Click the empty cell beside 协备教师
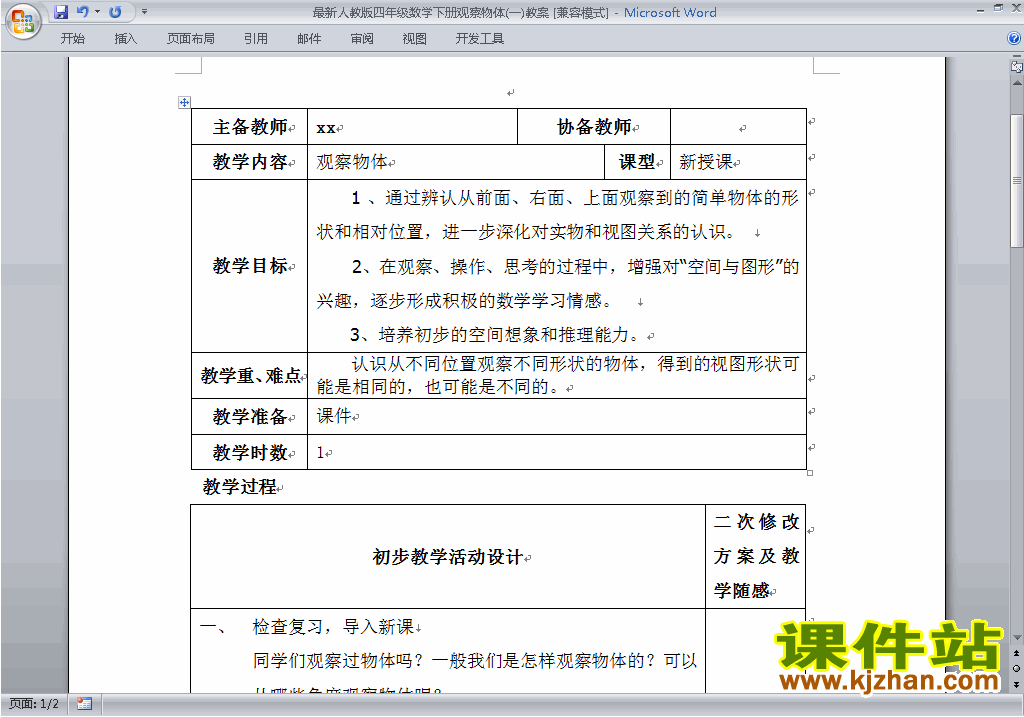1024x718 pixels. (x=739, y=127)
